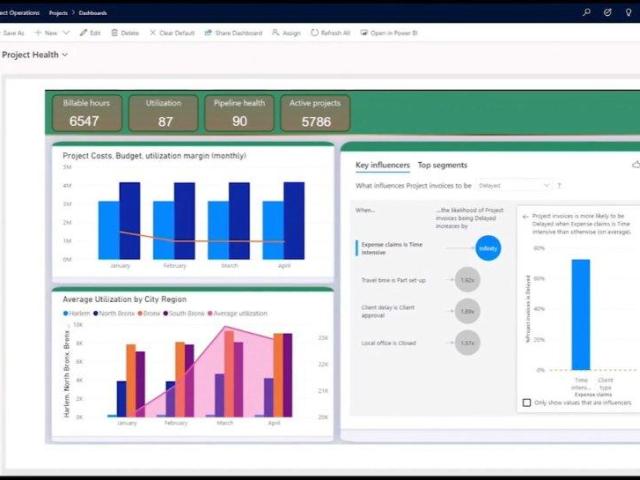Click the lightbulb assistant icon
The width and height of the screenshot is (640, 480).
coord(629,12)
